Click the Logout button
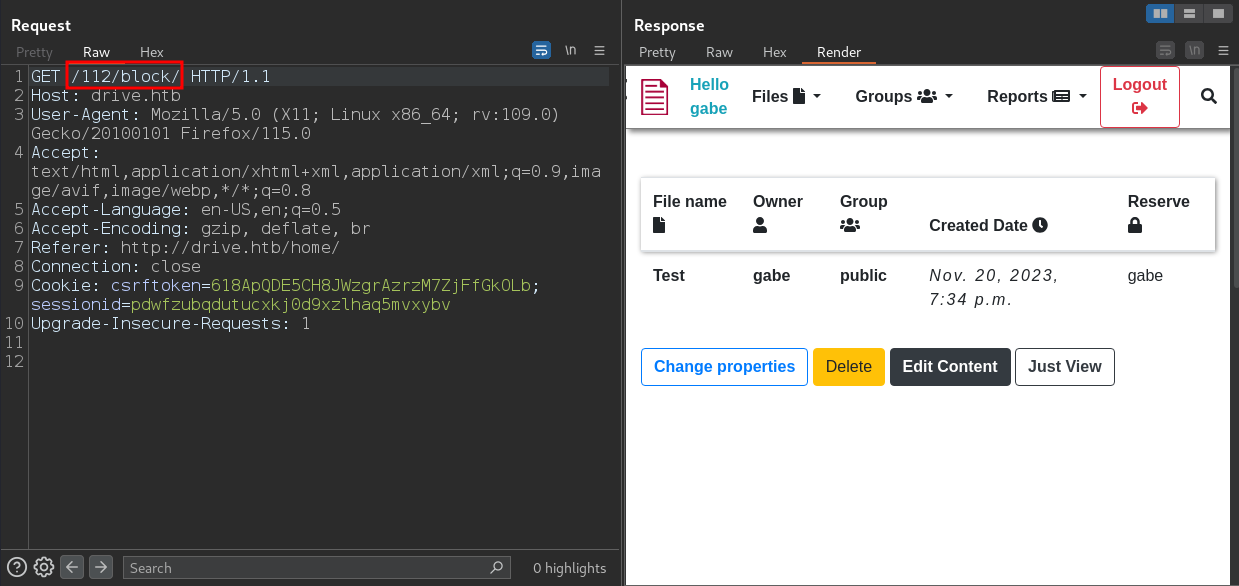Screen dimensions: 1239x586 click(x=1140, y=96)
